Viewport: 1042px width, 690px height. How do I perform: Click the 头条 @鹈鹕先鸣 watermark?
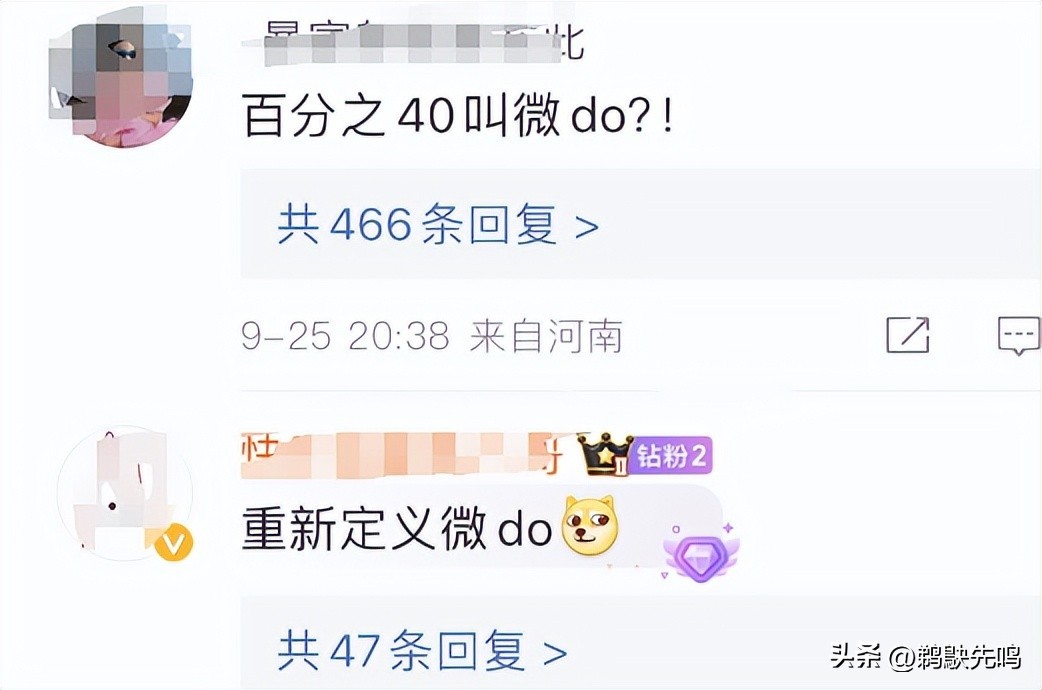(926, 656)
